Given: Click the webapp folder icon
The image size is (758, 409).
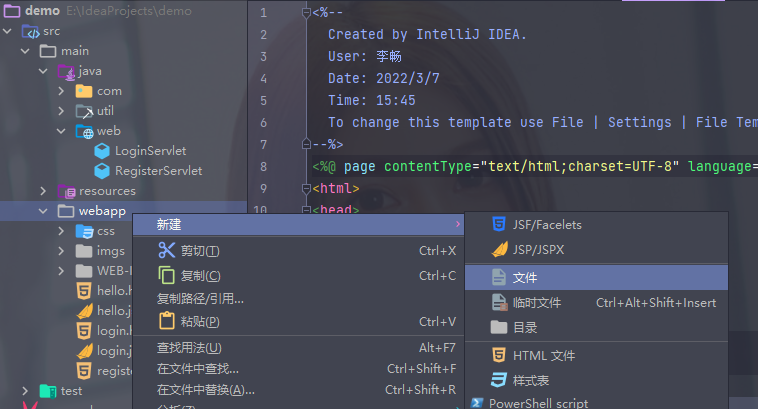Looking at the screenshot, I should (66, 211).
